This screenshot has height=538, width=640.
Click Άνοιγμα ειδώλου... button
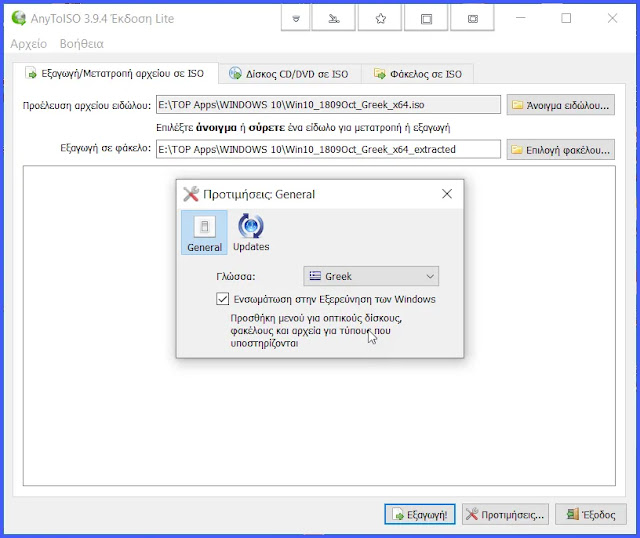coord(560,105)
